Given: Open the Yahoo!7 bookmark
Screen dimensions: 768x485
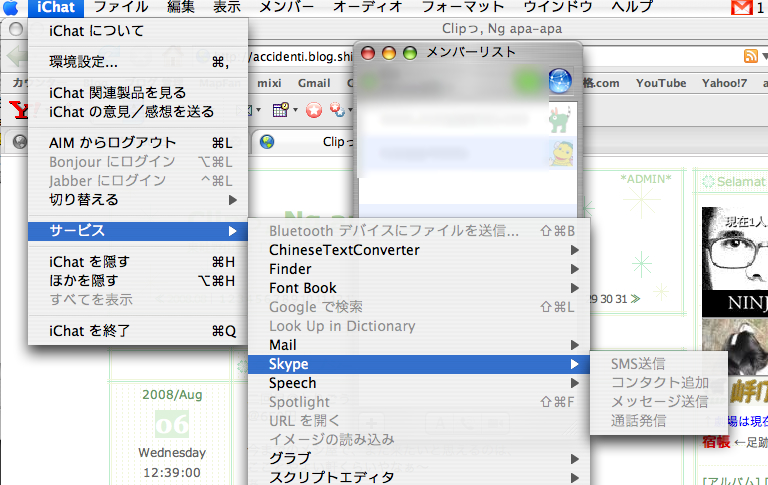Looking at the screenshot, I should pos(724,83).
